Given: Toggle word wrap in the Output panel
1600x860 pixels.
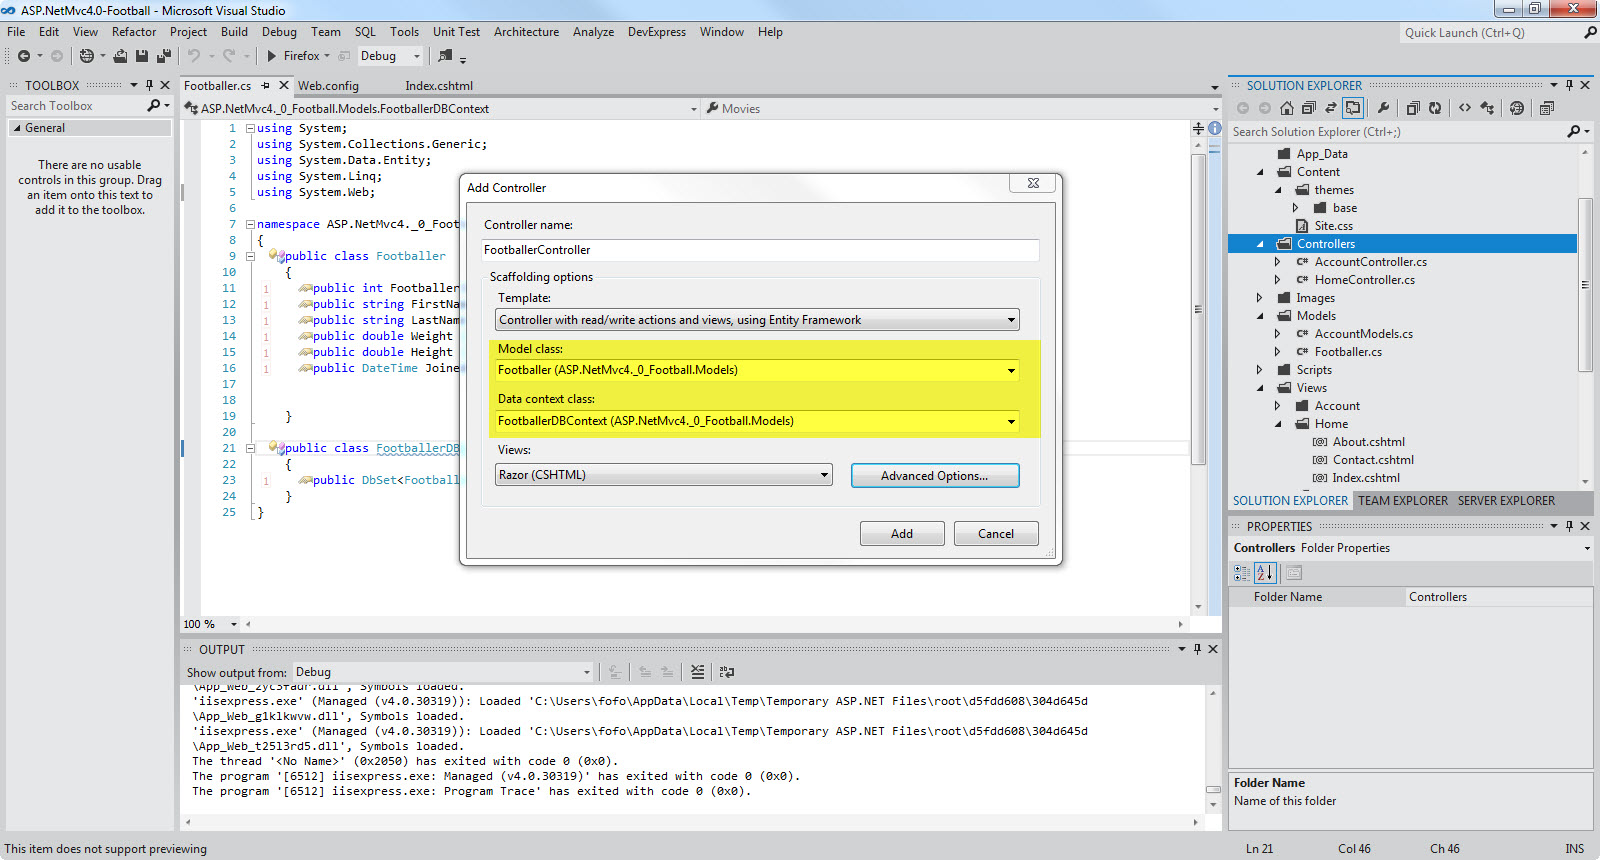Looking at the screenshot, I should [727, 672].
